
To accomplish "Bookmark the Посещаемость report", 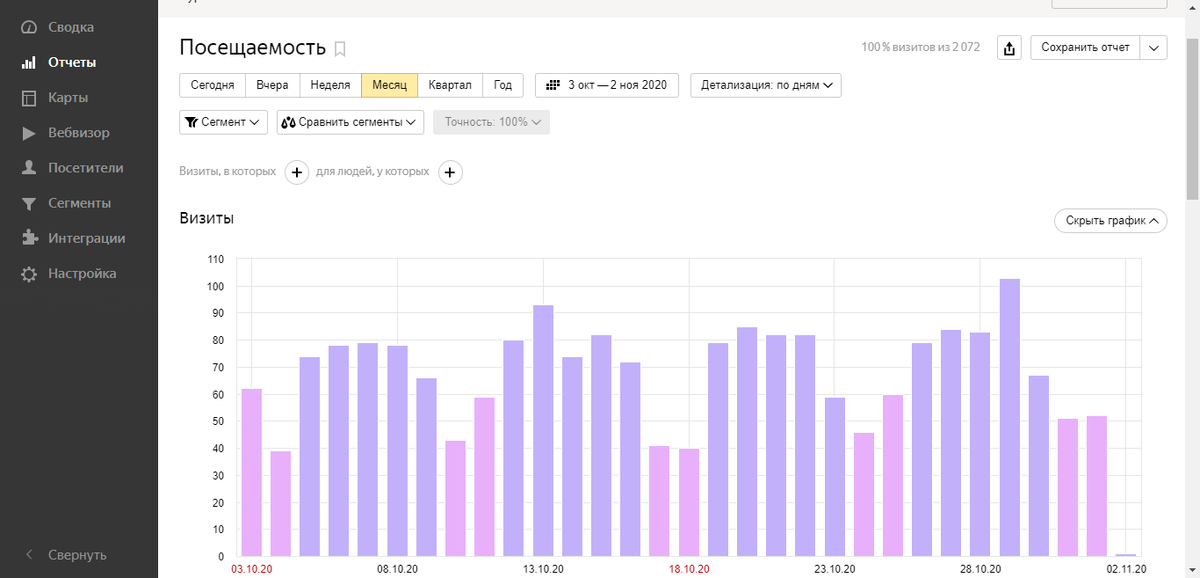I will 340,48.
